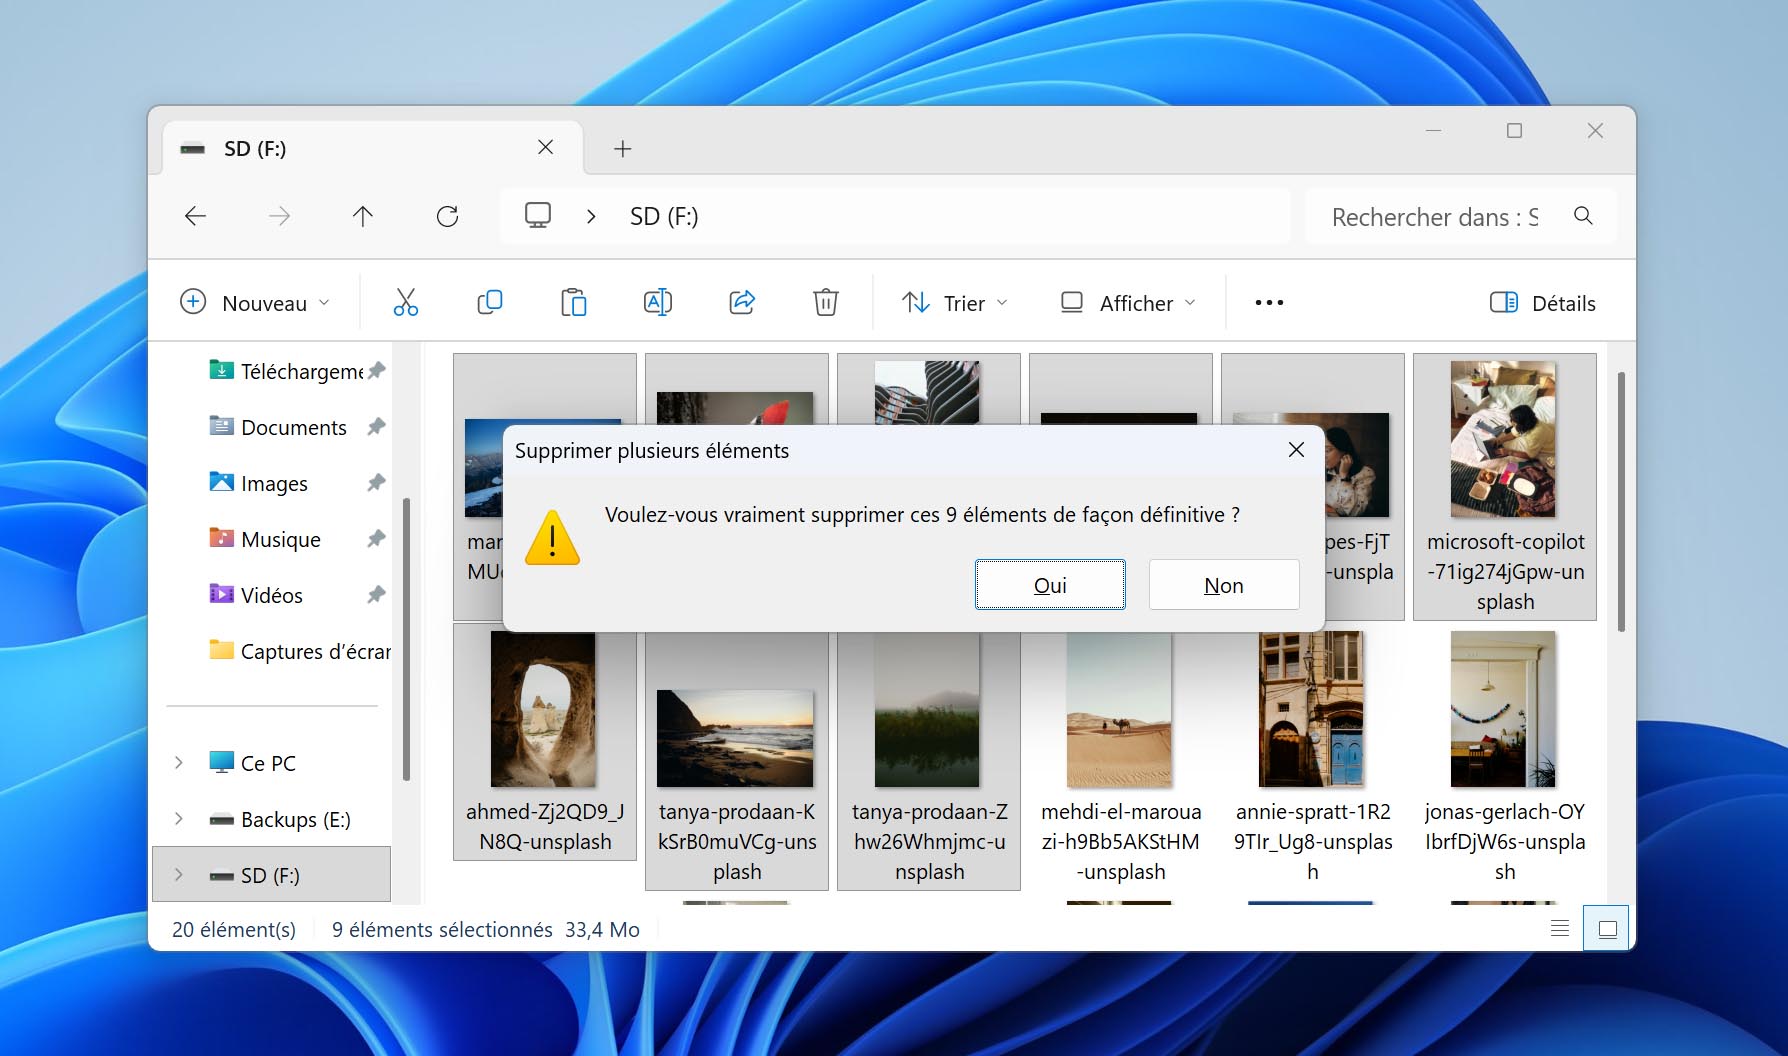This screenshot has height=1056, width=1788.
Task: Click the Paste clipboard icon
Action: click(x=573, y=302)
